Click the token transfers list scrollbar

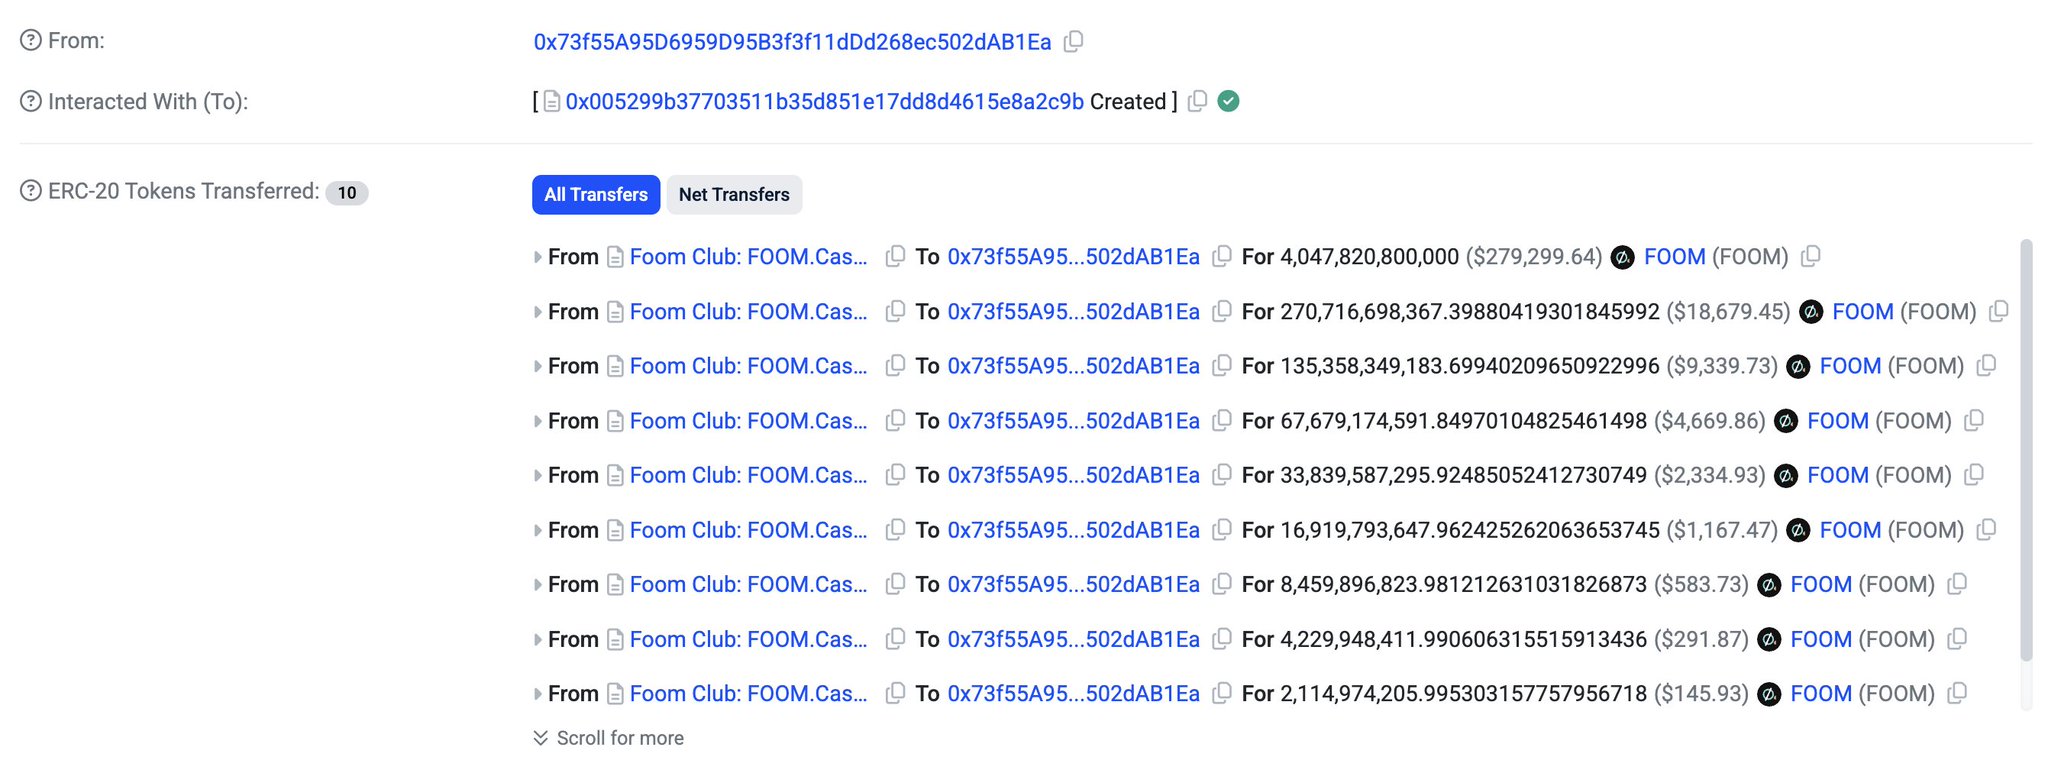click(x=2026, y=450)
